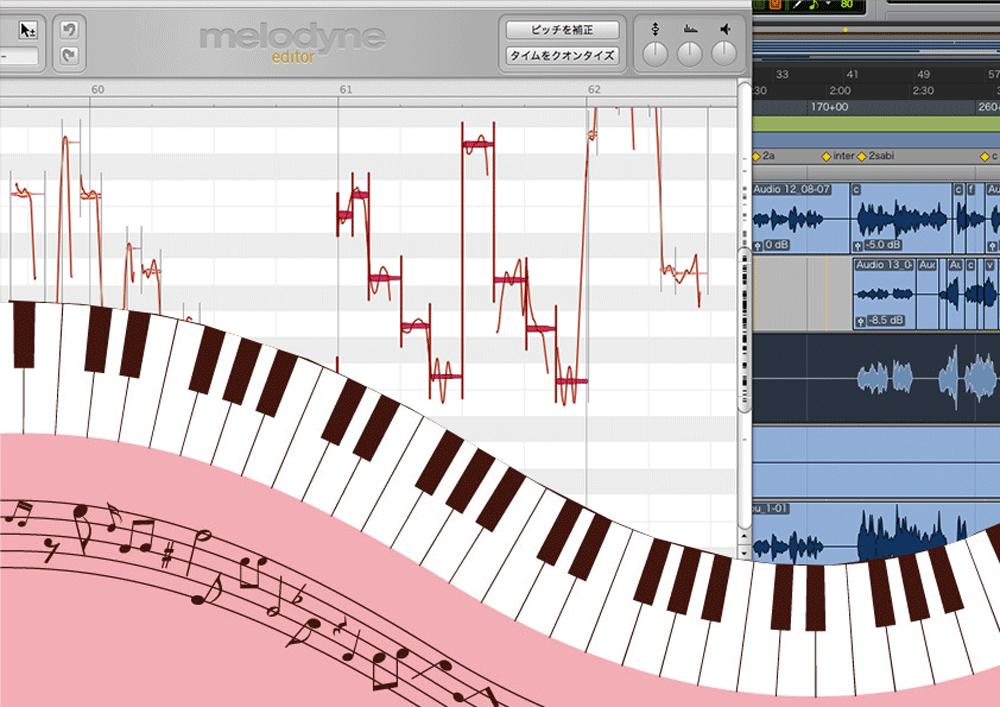Select the 2a marker in Pro Tools
This screenshot has height=707, width=1000.
764,156
